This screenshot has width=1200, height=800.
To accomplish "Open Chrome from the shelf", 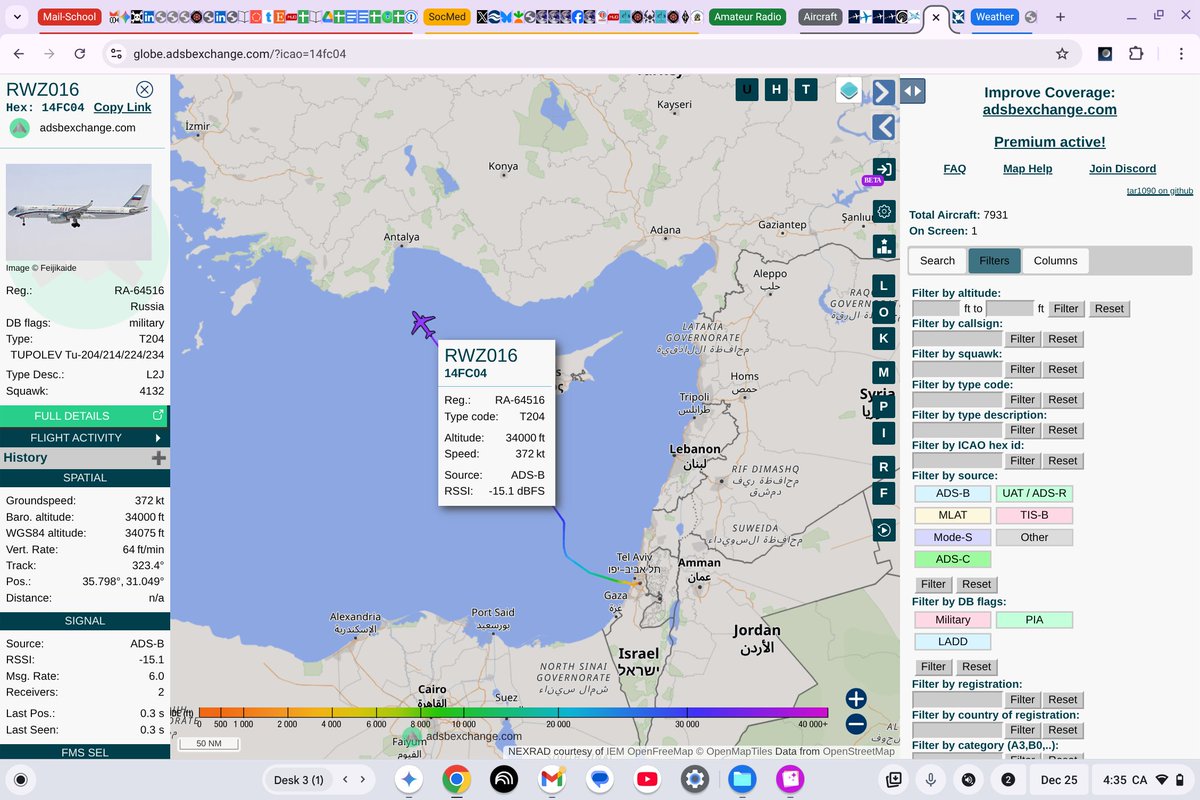I will click(x=456, y=779).
